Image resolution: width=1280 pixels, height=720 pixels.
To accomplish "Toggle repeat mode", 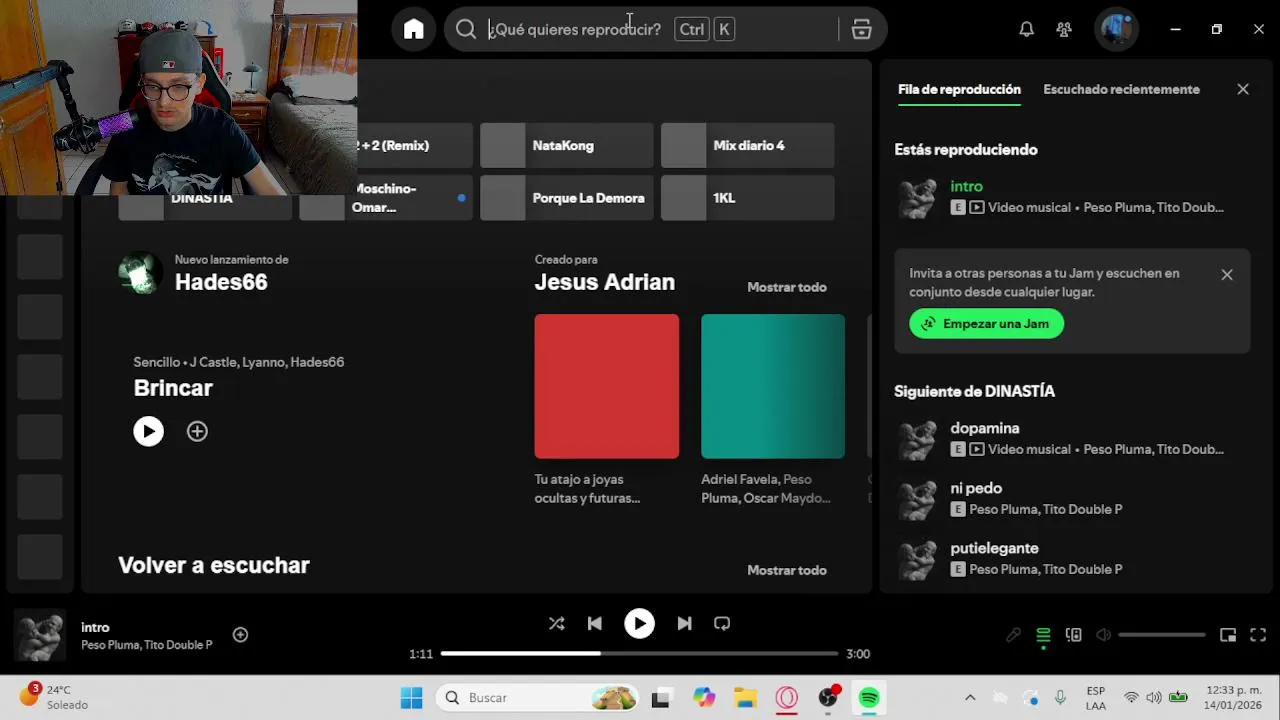I will point(722,623).
